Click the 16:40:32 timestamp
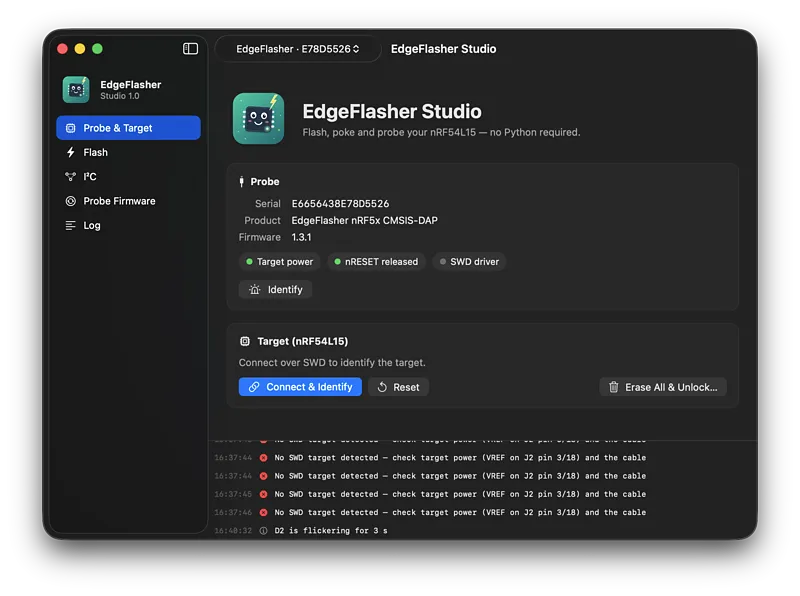The image size is (800, 596). pos(233,531)
